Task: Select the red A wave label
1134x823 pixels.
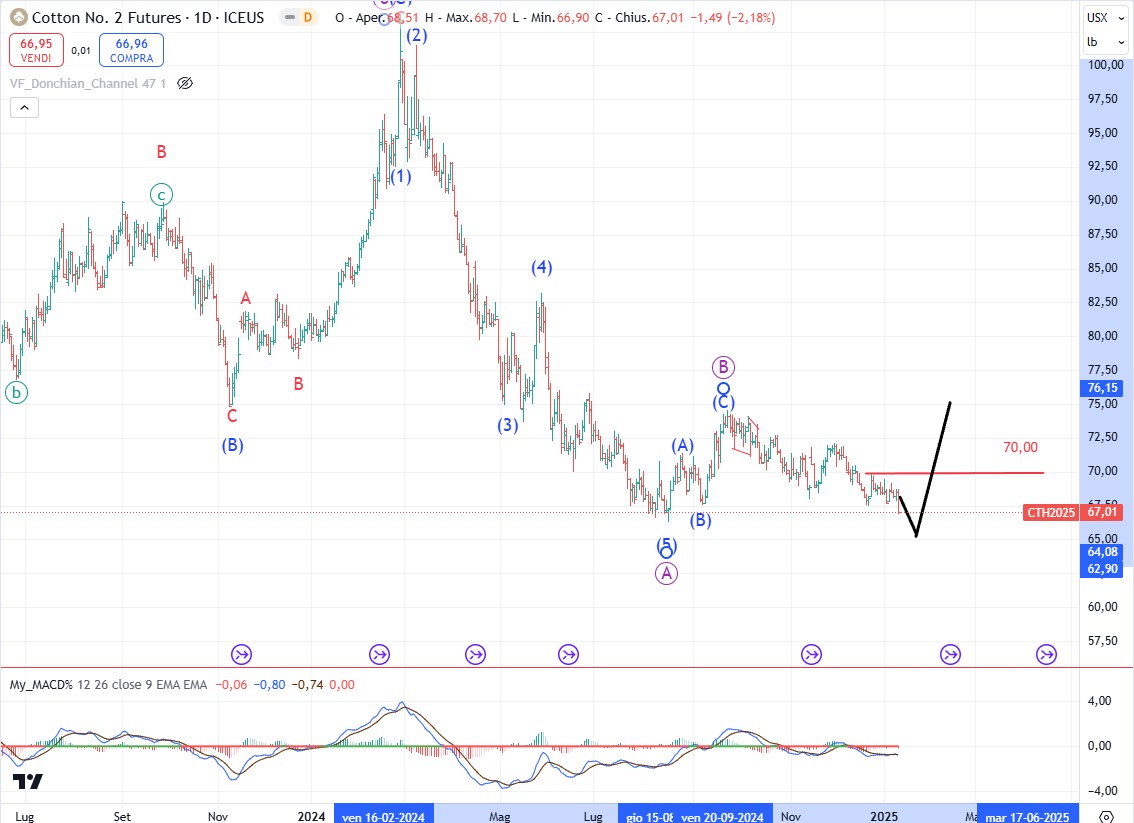Action: (246, 298)
